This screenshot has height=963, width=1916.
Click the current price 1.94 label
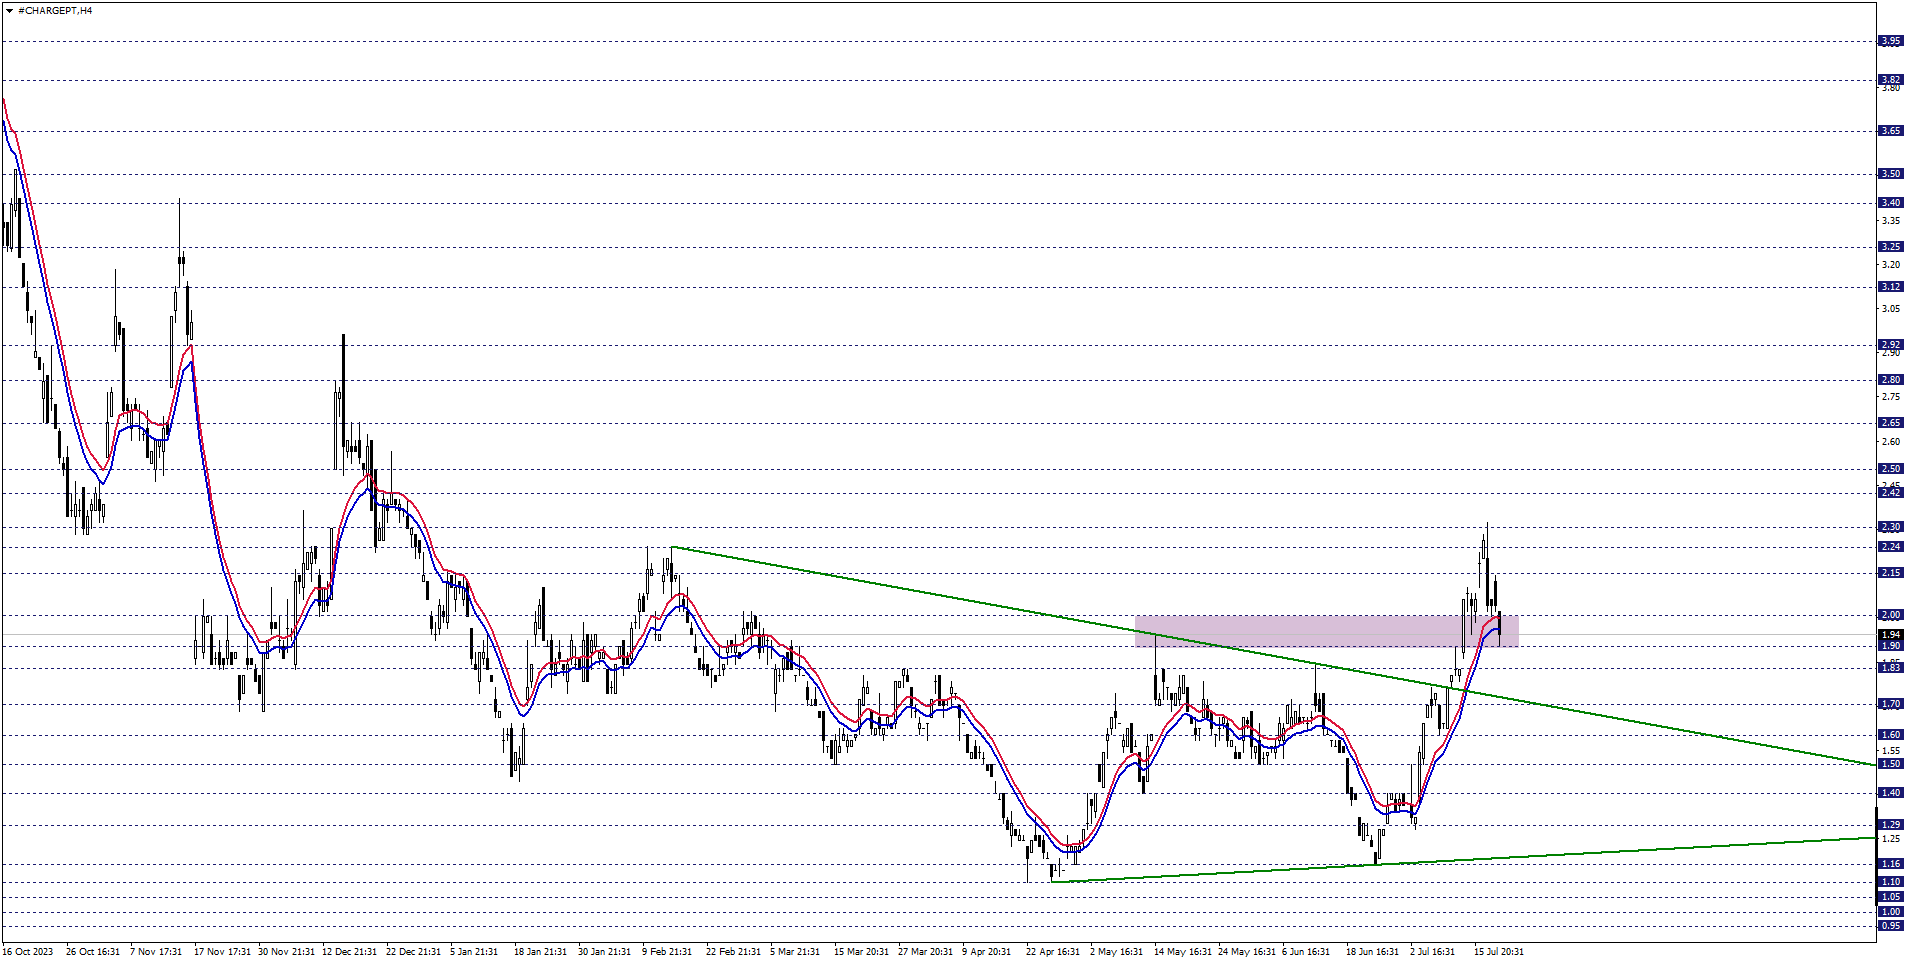click(x=1890, y=635)
